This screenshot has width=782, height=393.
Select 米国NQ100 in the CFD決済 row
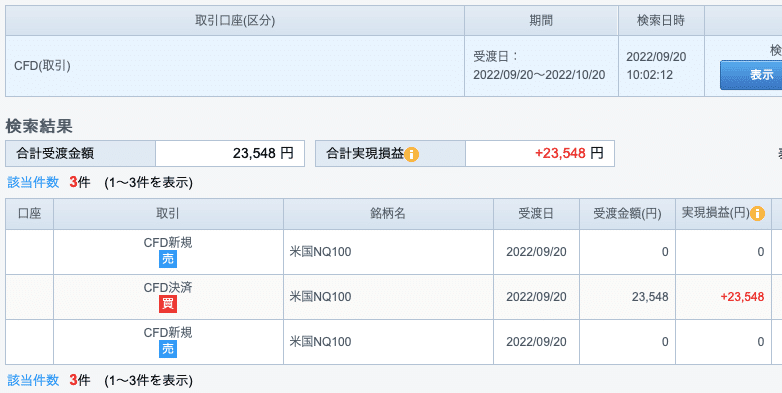[x=321, y=297]
